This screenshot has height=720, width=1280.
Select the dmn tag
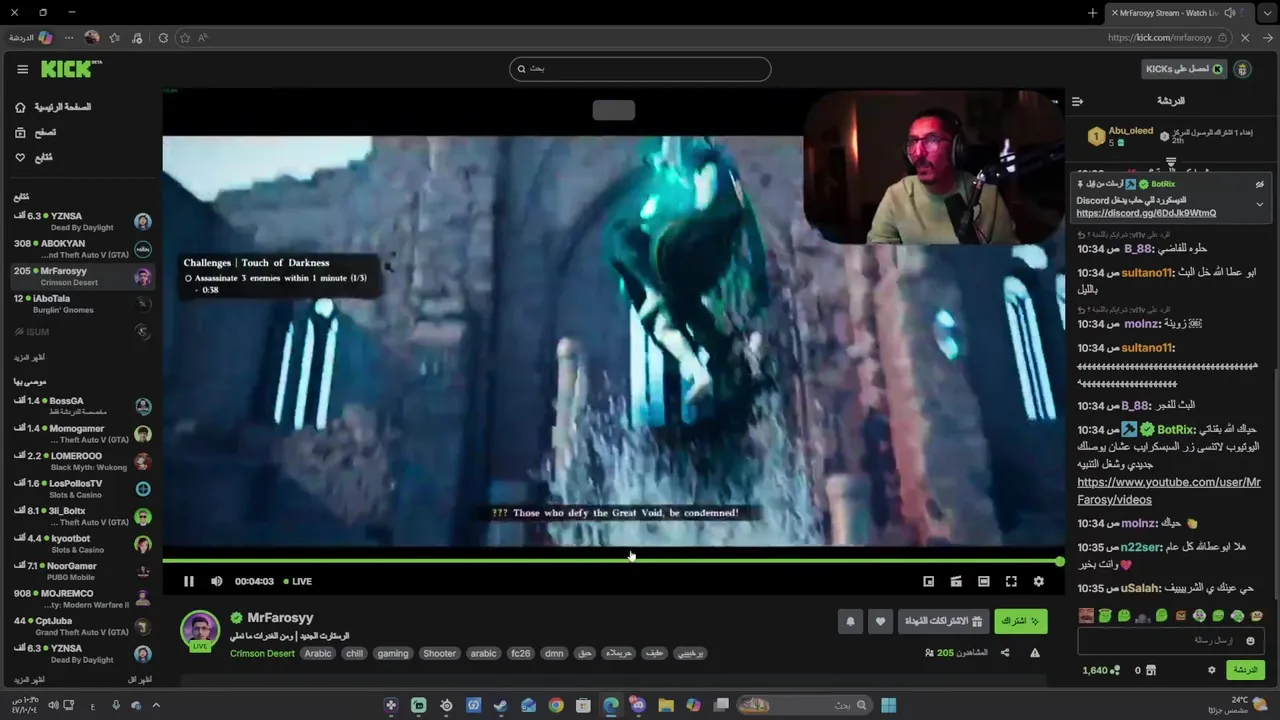click(x=553, y=653)
